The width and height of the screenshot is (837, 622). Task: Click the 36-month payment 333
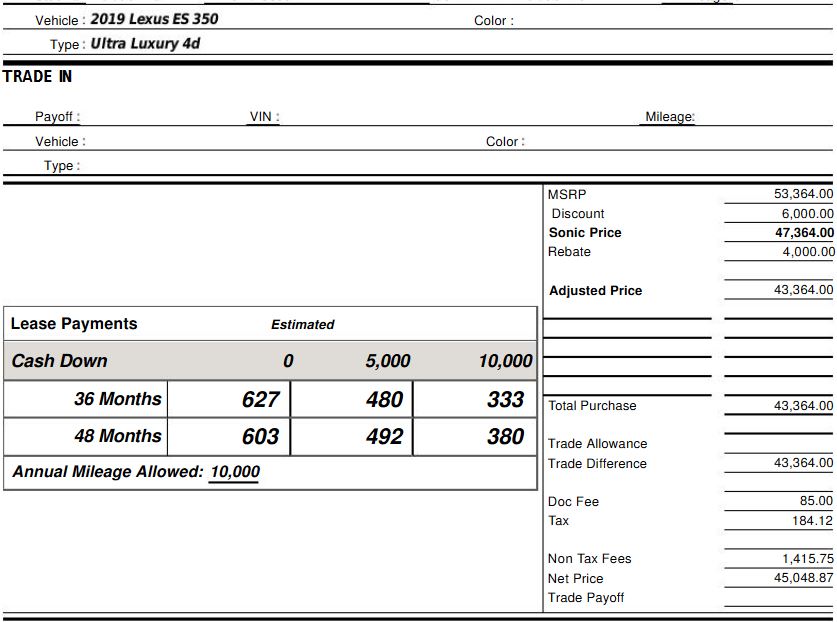point(506,399)
